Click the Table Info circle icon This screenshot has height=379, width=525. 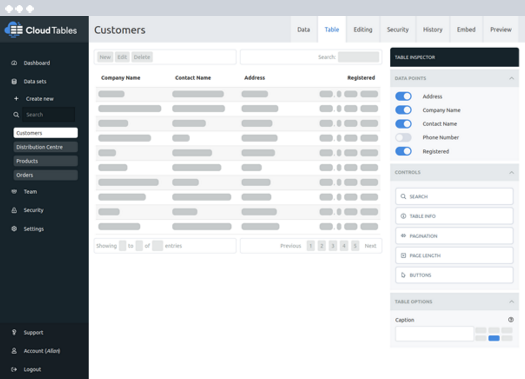tap(403, 216)
